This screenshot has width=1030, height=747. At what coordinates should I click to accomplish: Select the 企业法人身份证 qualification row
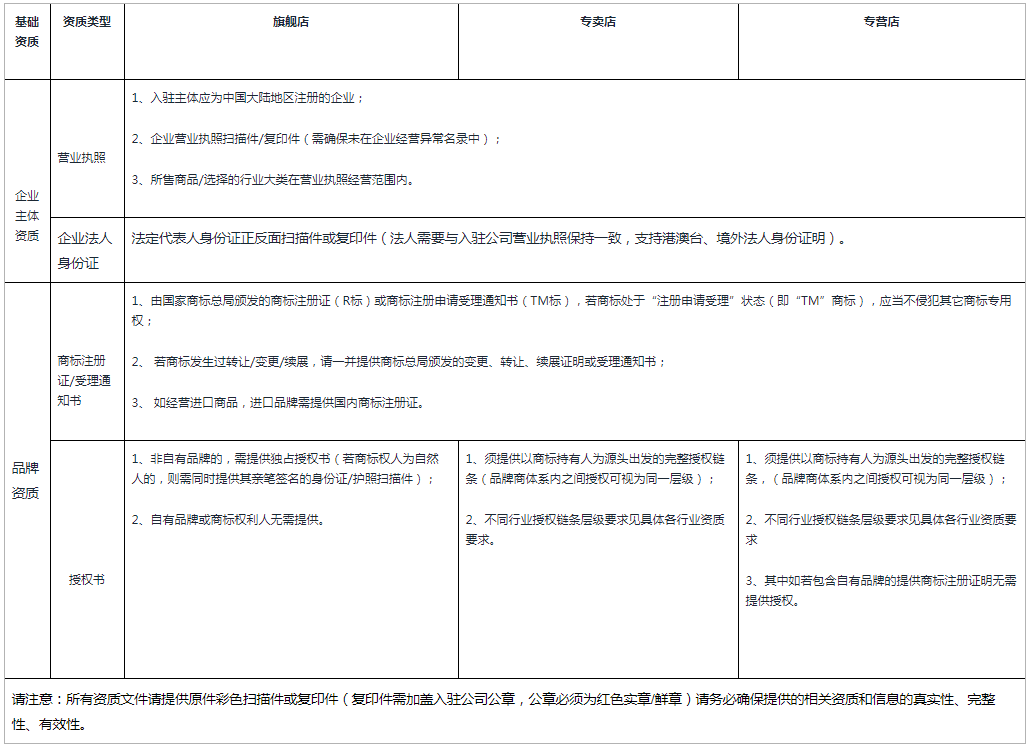pos(86,239)
